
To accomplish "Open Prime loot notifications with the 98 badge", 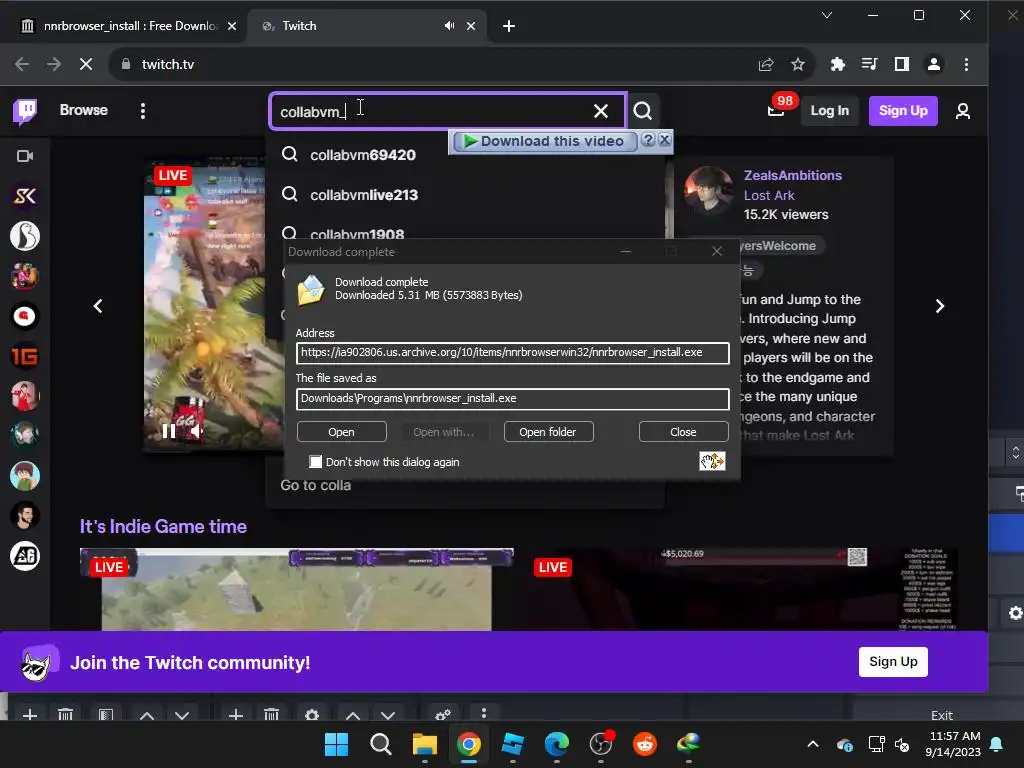I will 776,110.
